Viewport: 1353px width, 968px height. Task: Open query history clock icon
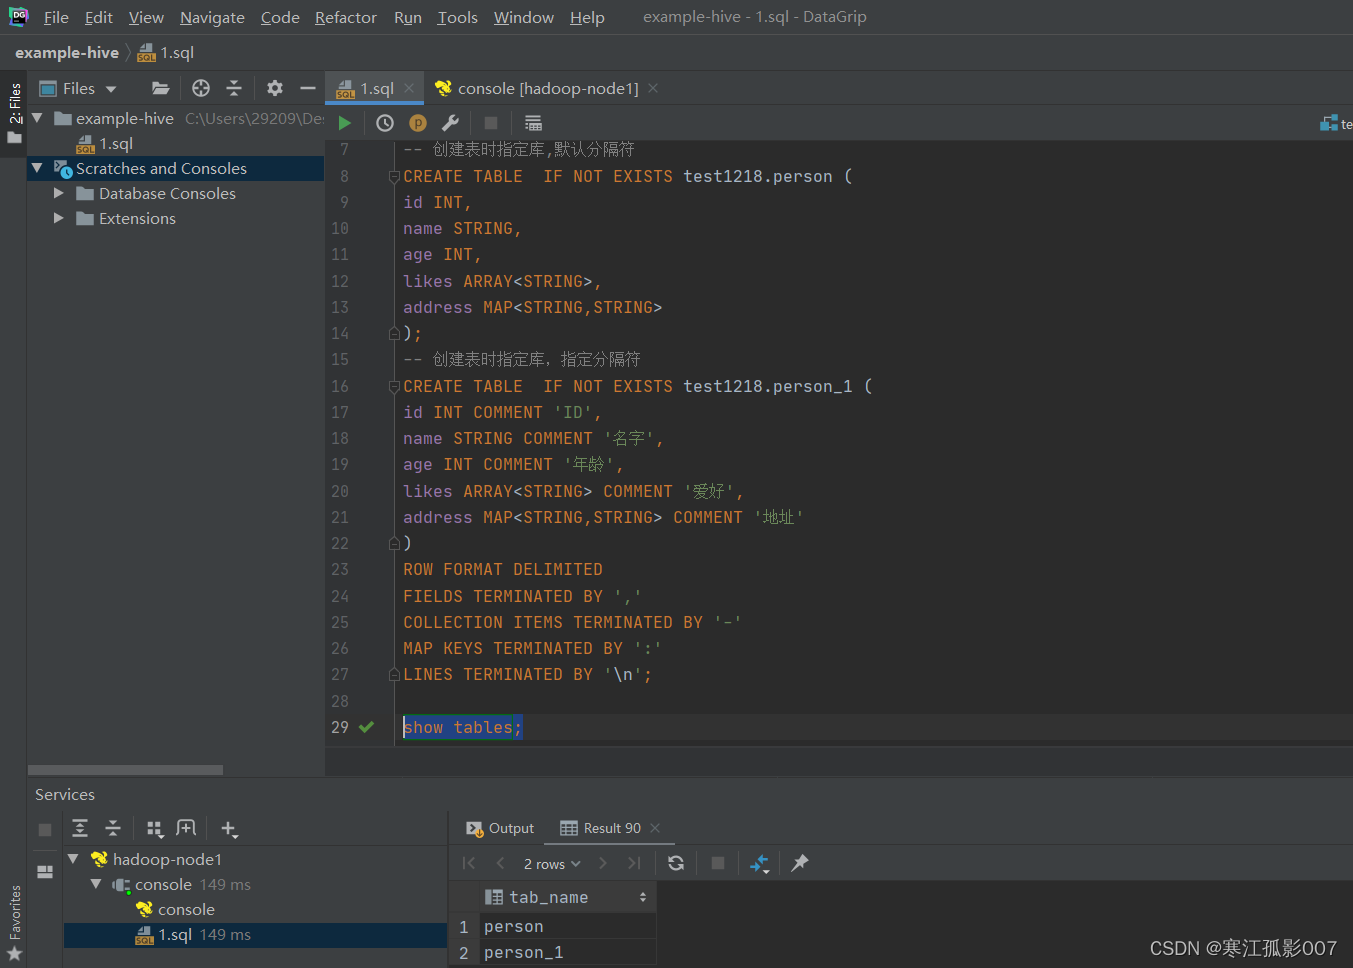click(385, 123)
